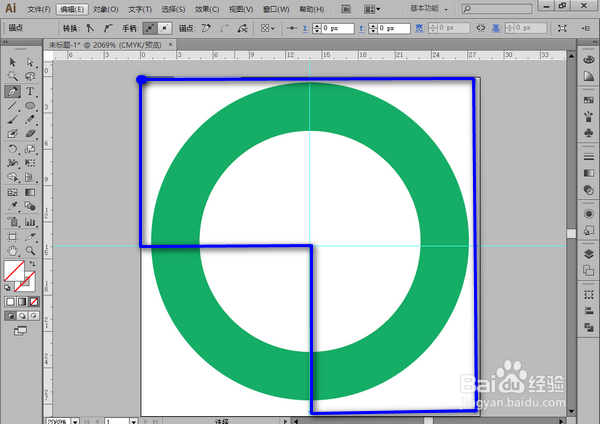Open the control bar panel menu
Viewport: 600px width, 424px height.
coord(585,28)
